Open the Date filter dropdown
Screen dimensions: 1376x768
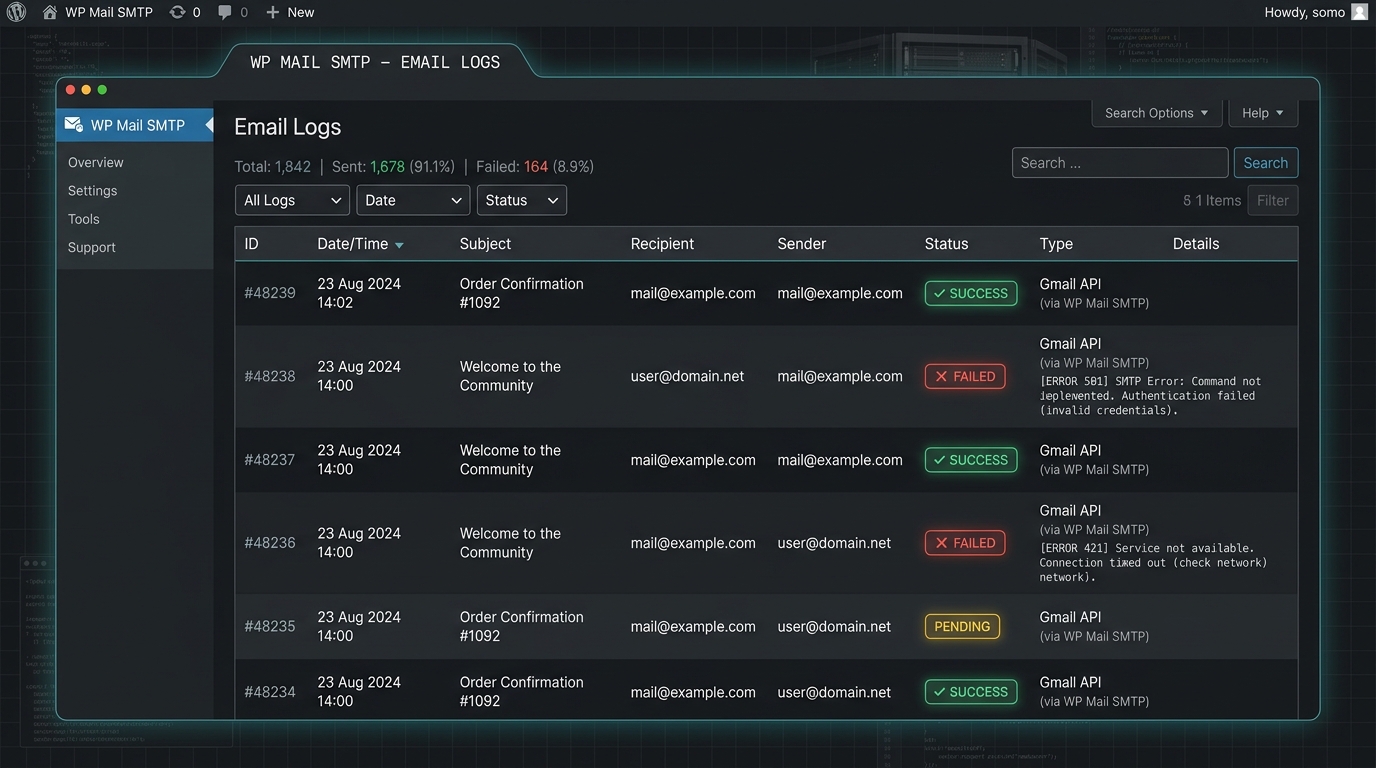pos(413,200)
